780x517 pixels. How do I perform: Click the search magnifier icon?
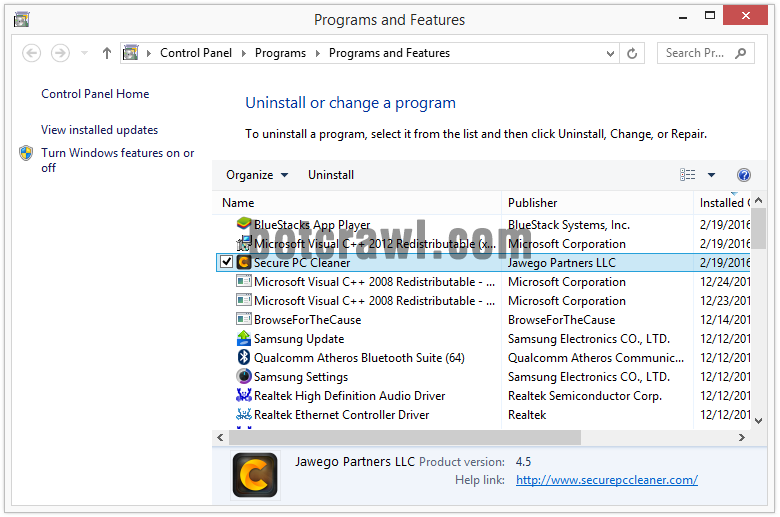click(x=740, y=53)
